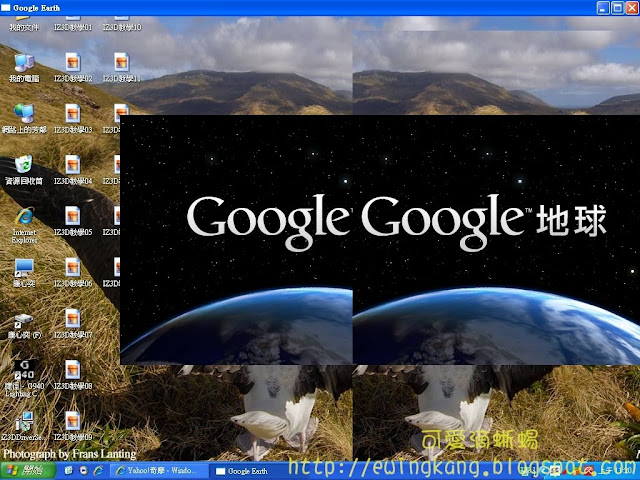Image resolution: width=640 pixels, height=480 pixels.
Task: Close the Google Earth window
Action: (631, 8)
